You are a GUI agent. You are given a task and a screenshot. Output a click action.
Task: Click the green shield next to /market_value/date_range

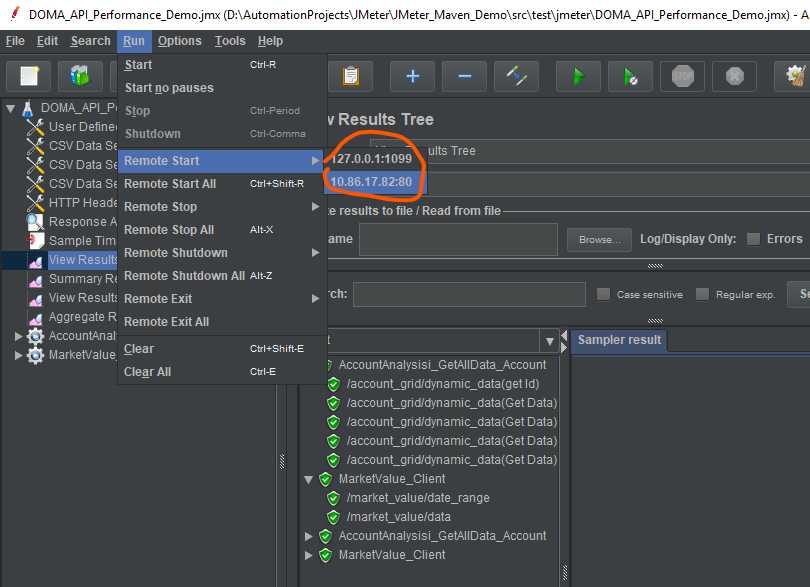coord(333,498)
